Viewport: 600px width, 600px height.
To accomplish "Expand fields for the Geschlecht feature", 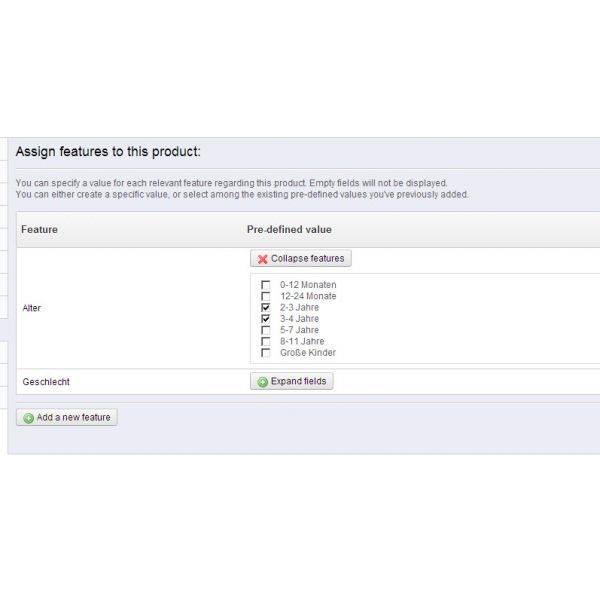I will tap(292, 382).
